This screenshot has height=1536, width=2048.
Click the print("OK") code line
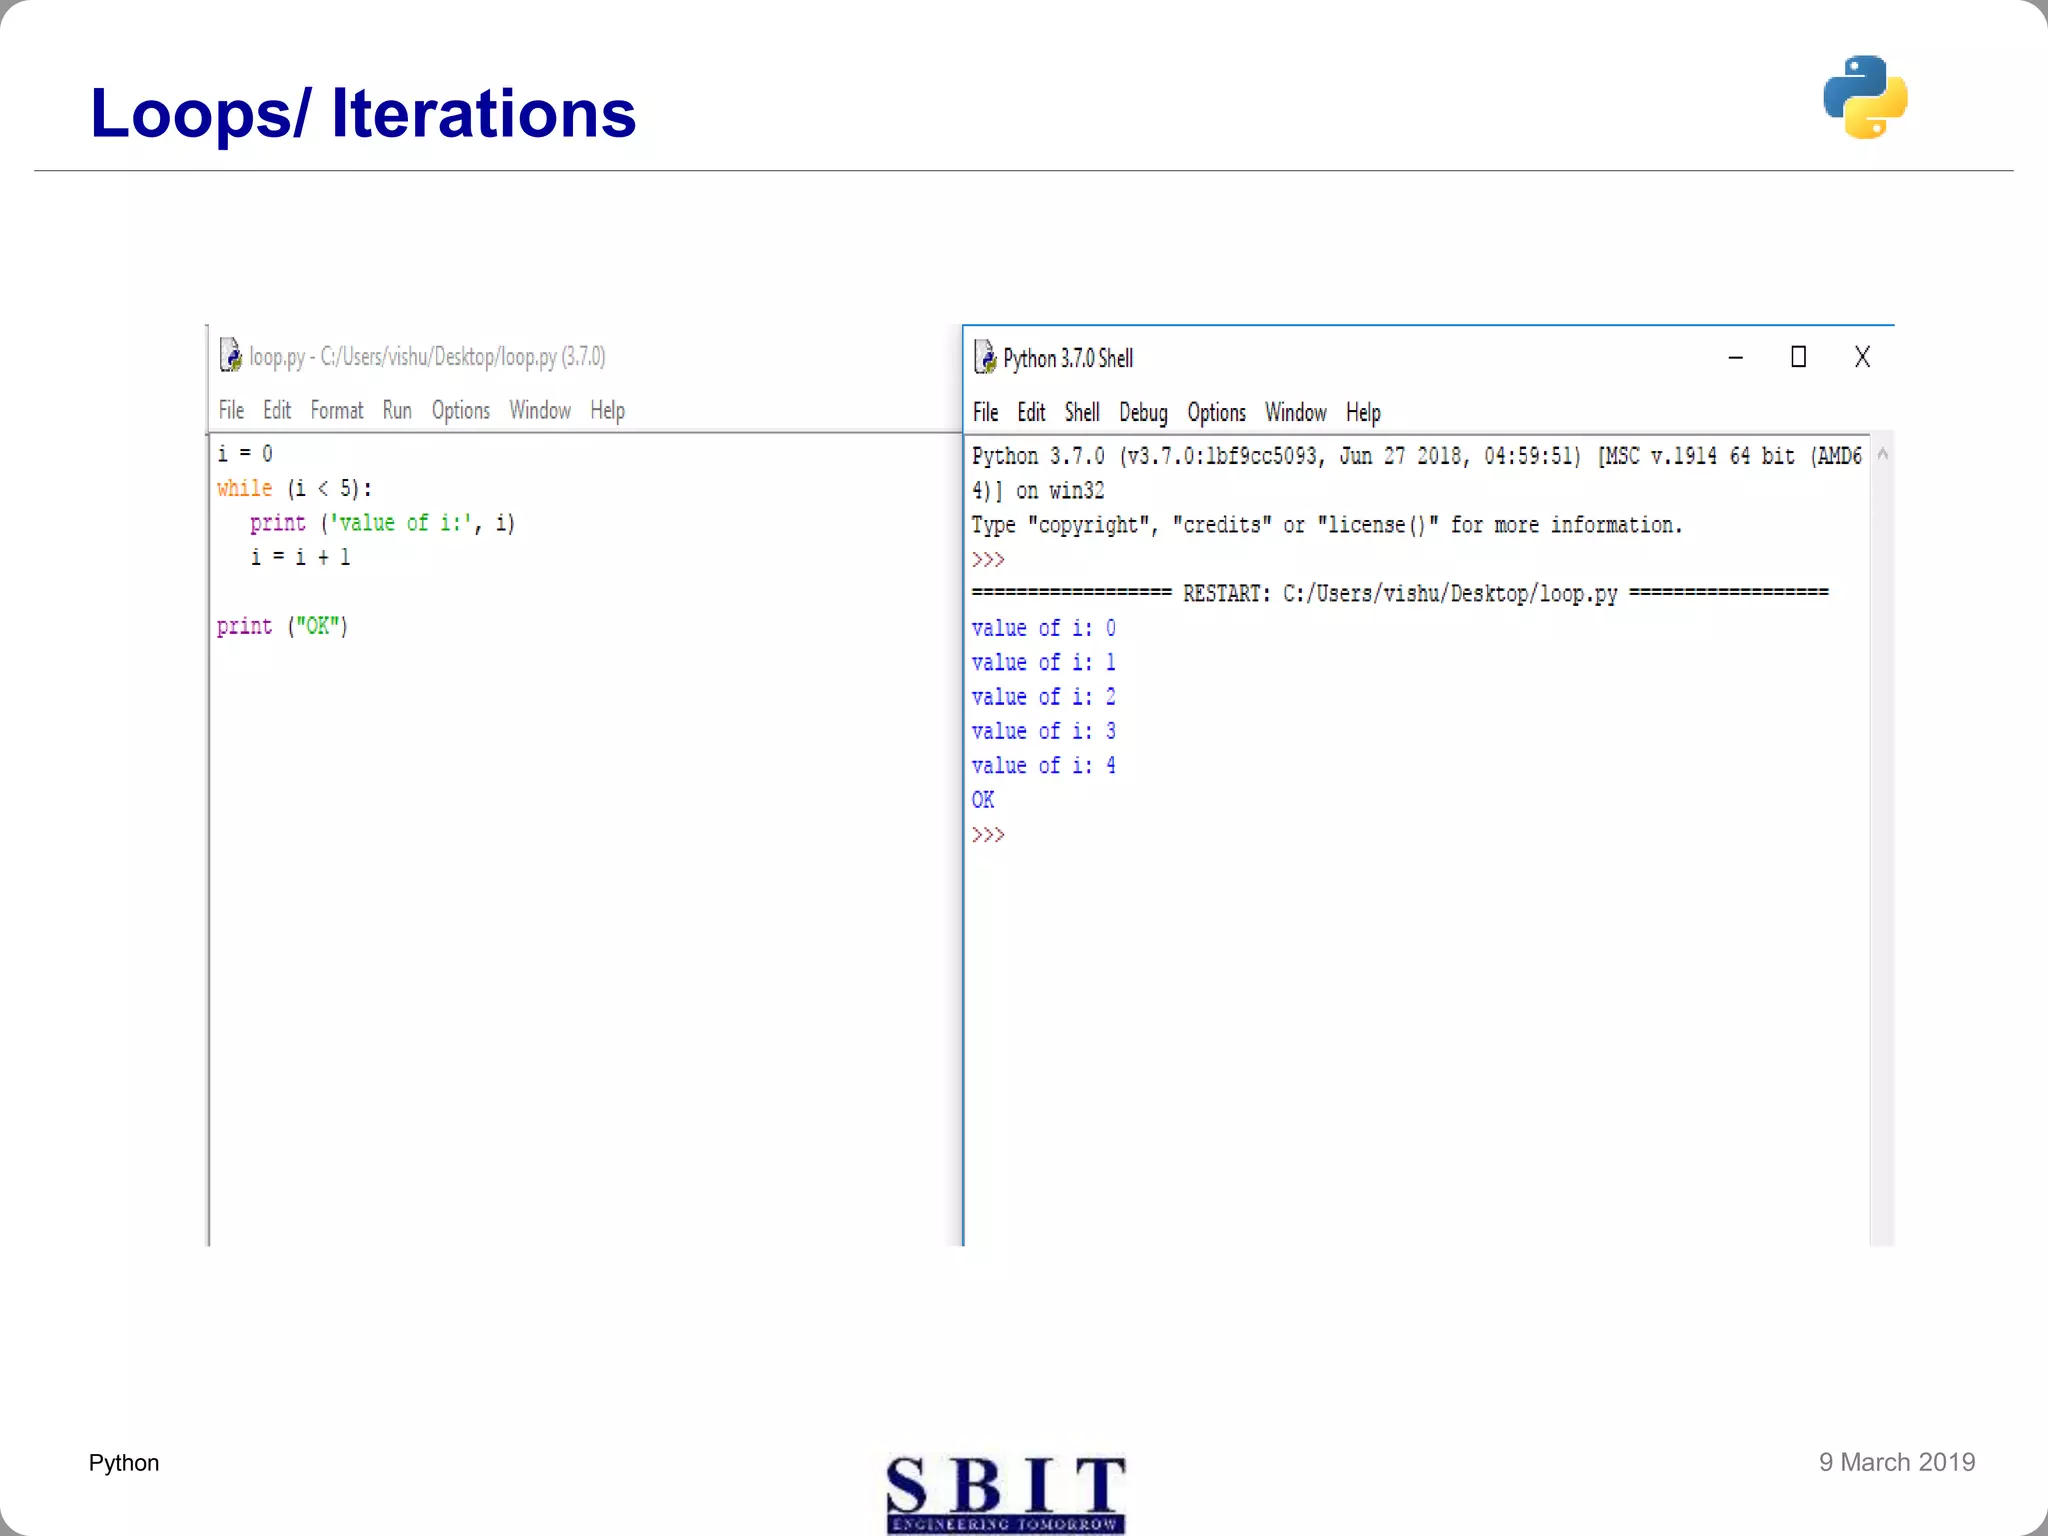(282, 626)
